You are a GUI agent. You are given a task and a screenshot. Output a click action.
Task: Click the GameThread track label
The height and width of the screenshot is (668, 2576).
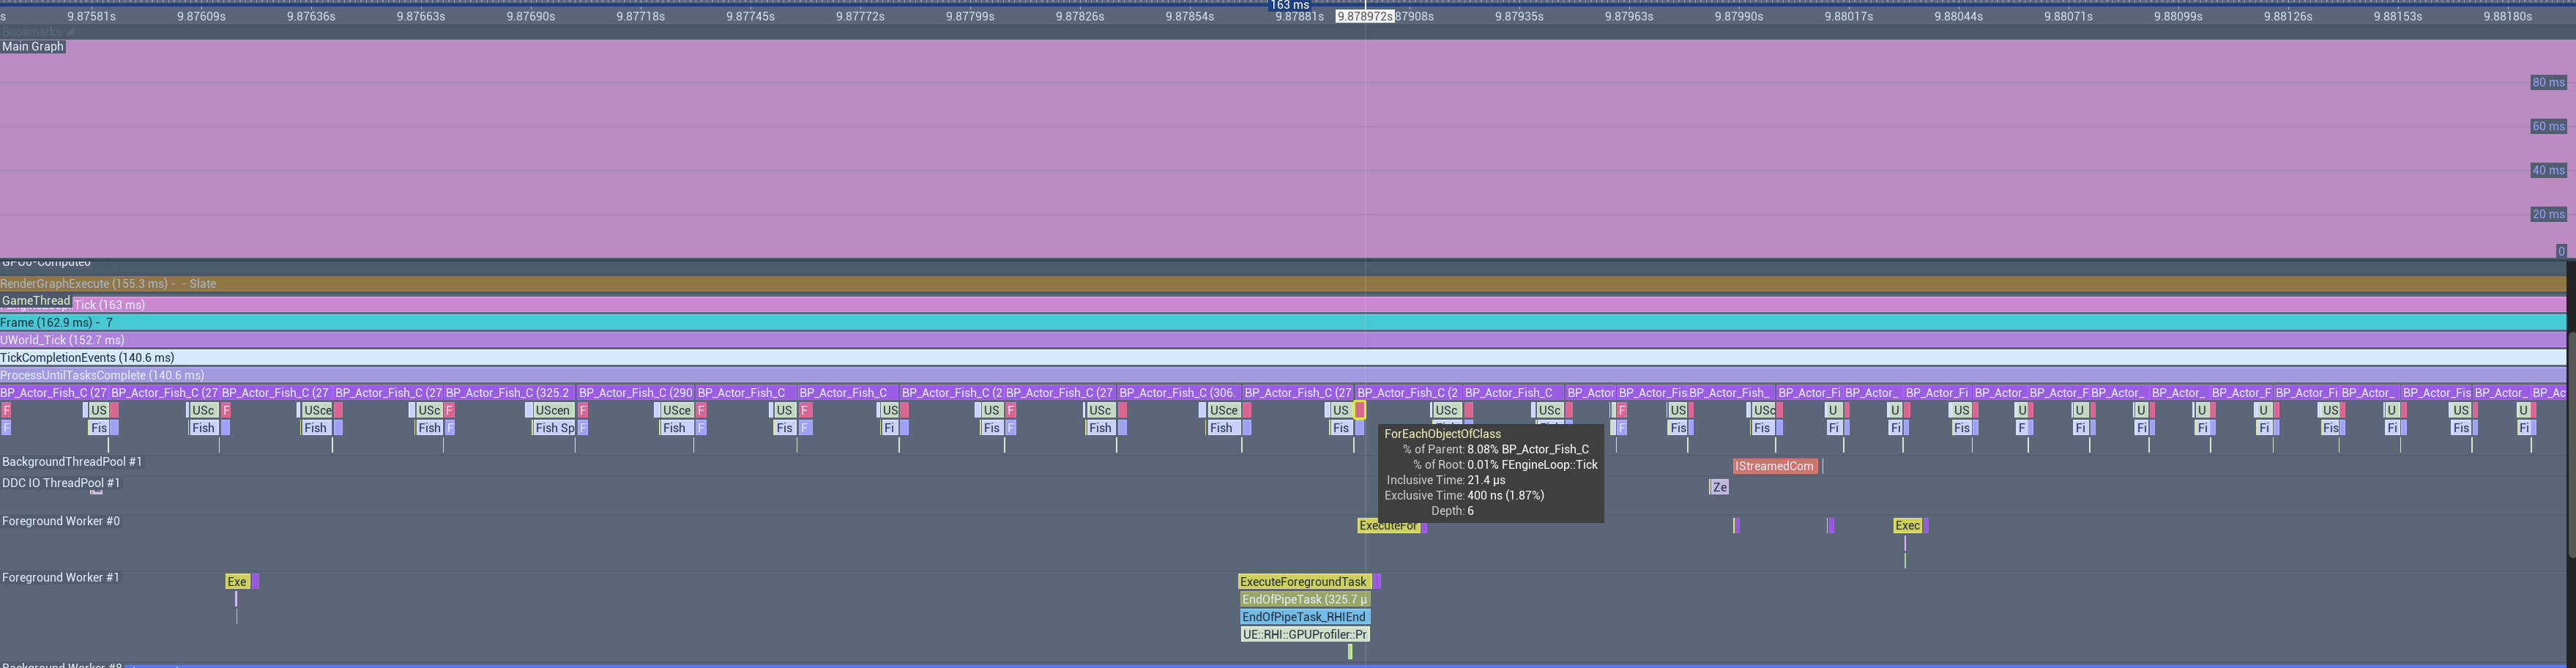pyautogui.click(x=36, y=301)
